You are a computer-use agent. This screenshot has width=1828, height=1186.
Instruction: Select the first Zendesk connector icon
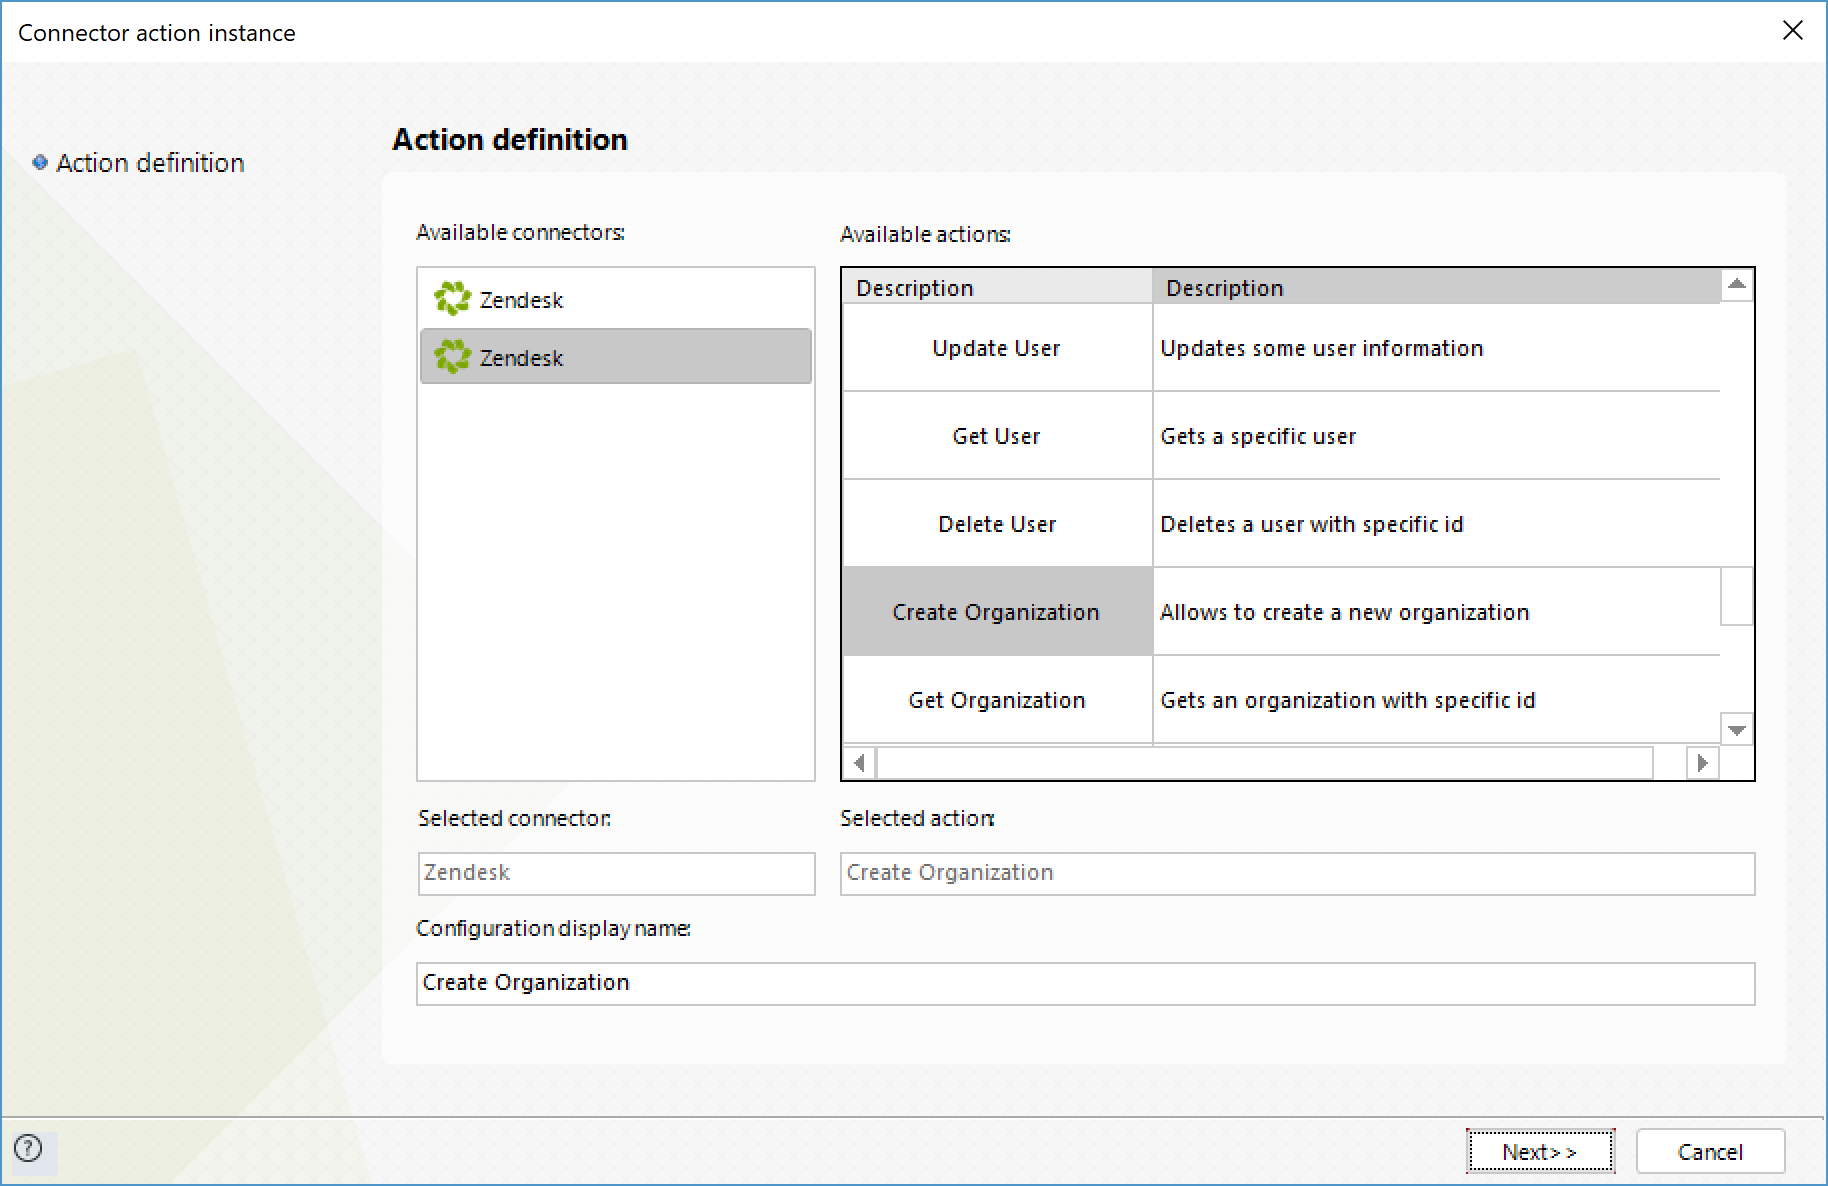point(452,298)
